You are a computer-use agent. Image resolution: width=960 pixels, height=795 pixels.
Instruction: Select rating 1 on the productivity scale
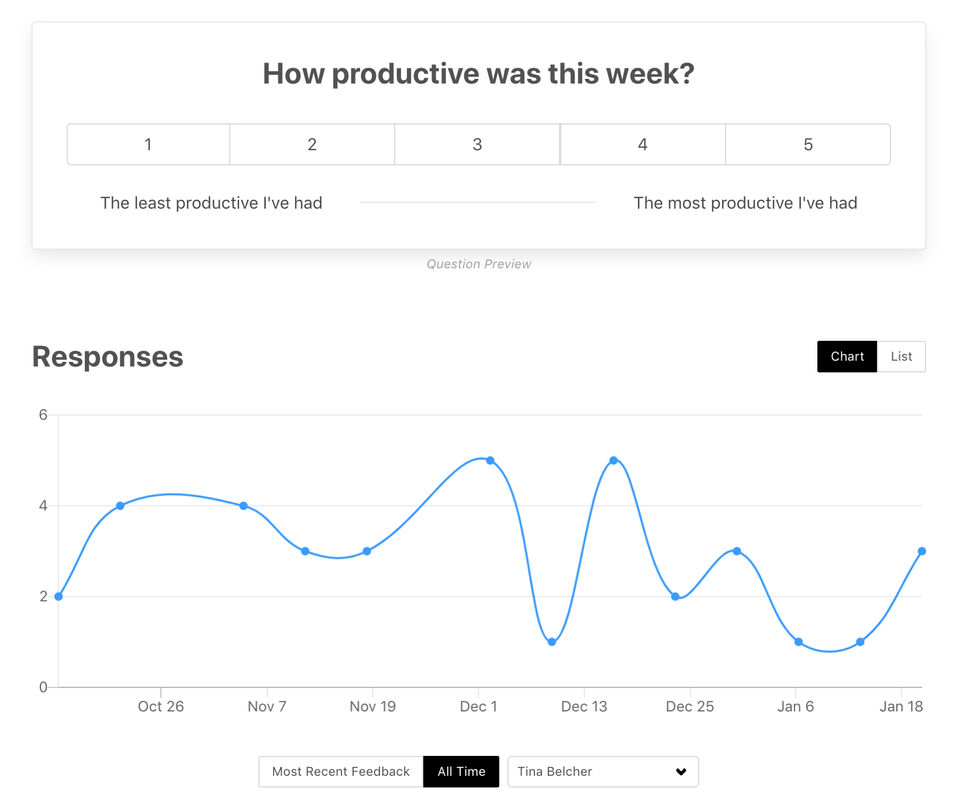148,145
